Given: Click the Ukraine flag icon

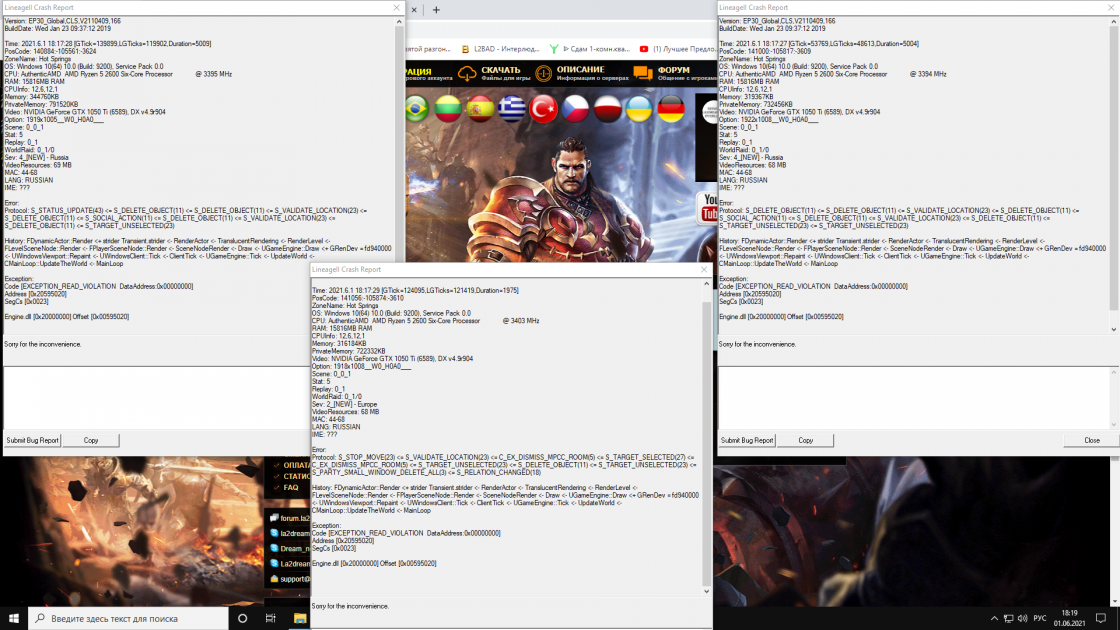Looking at the screenshot, I should 639,109.
